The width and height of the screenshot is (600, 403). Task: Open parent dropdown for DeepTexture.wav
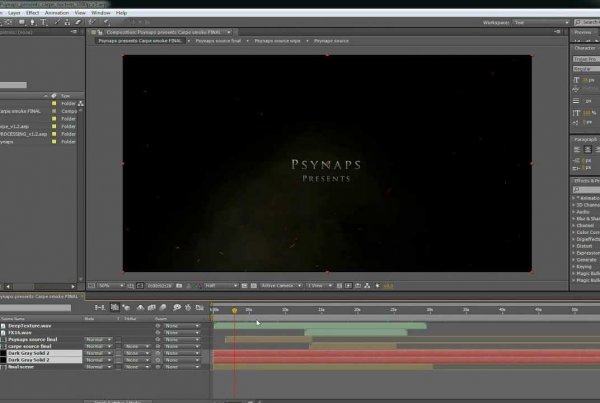[x=182, y=326]
